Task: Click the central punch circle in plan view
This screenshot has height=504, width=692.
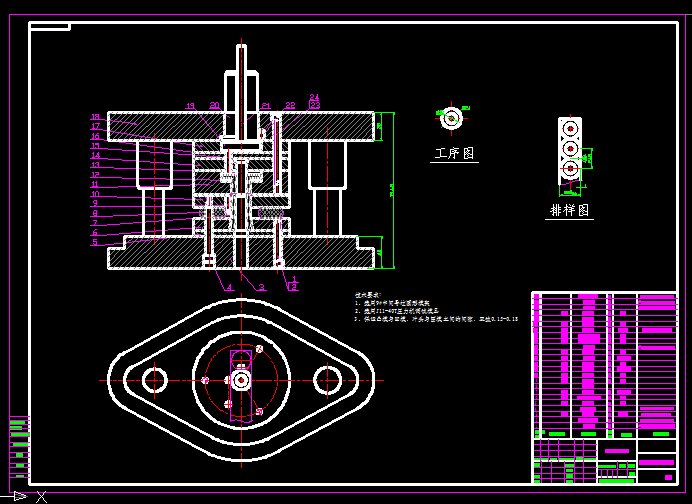Action: coord(241,380)
